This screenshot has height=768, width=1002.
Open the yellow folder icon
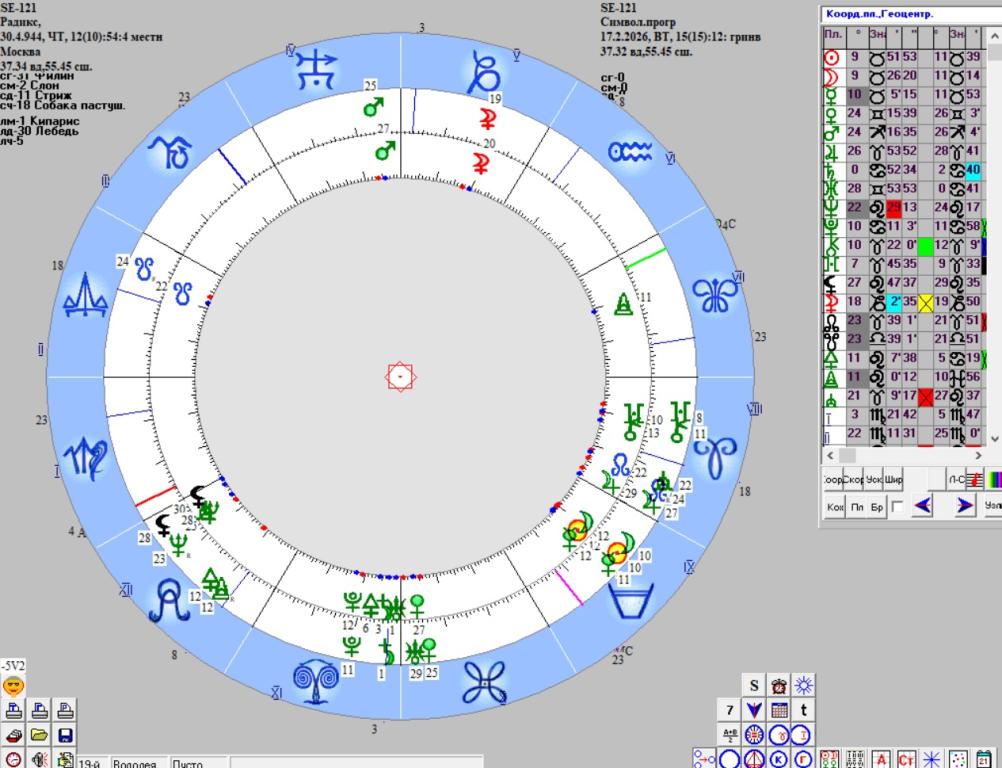click(x=40, y=736)
